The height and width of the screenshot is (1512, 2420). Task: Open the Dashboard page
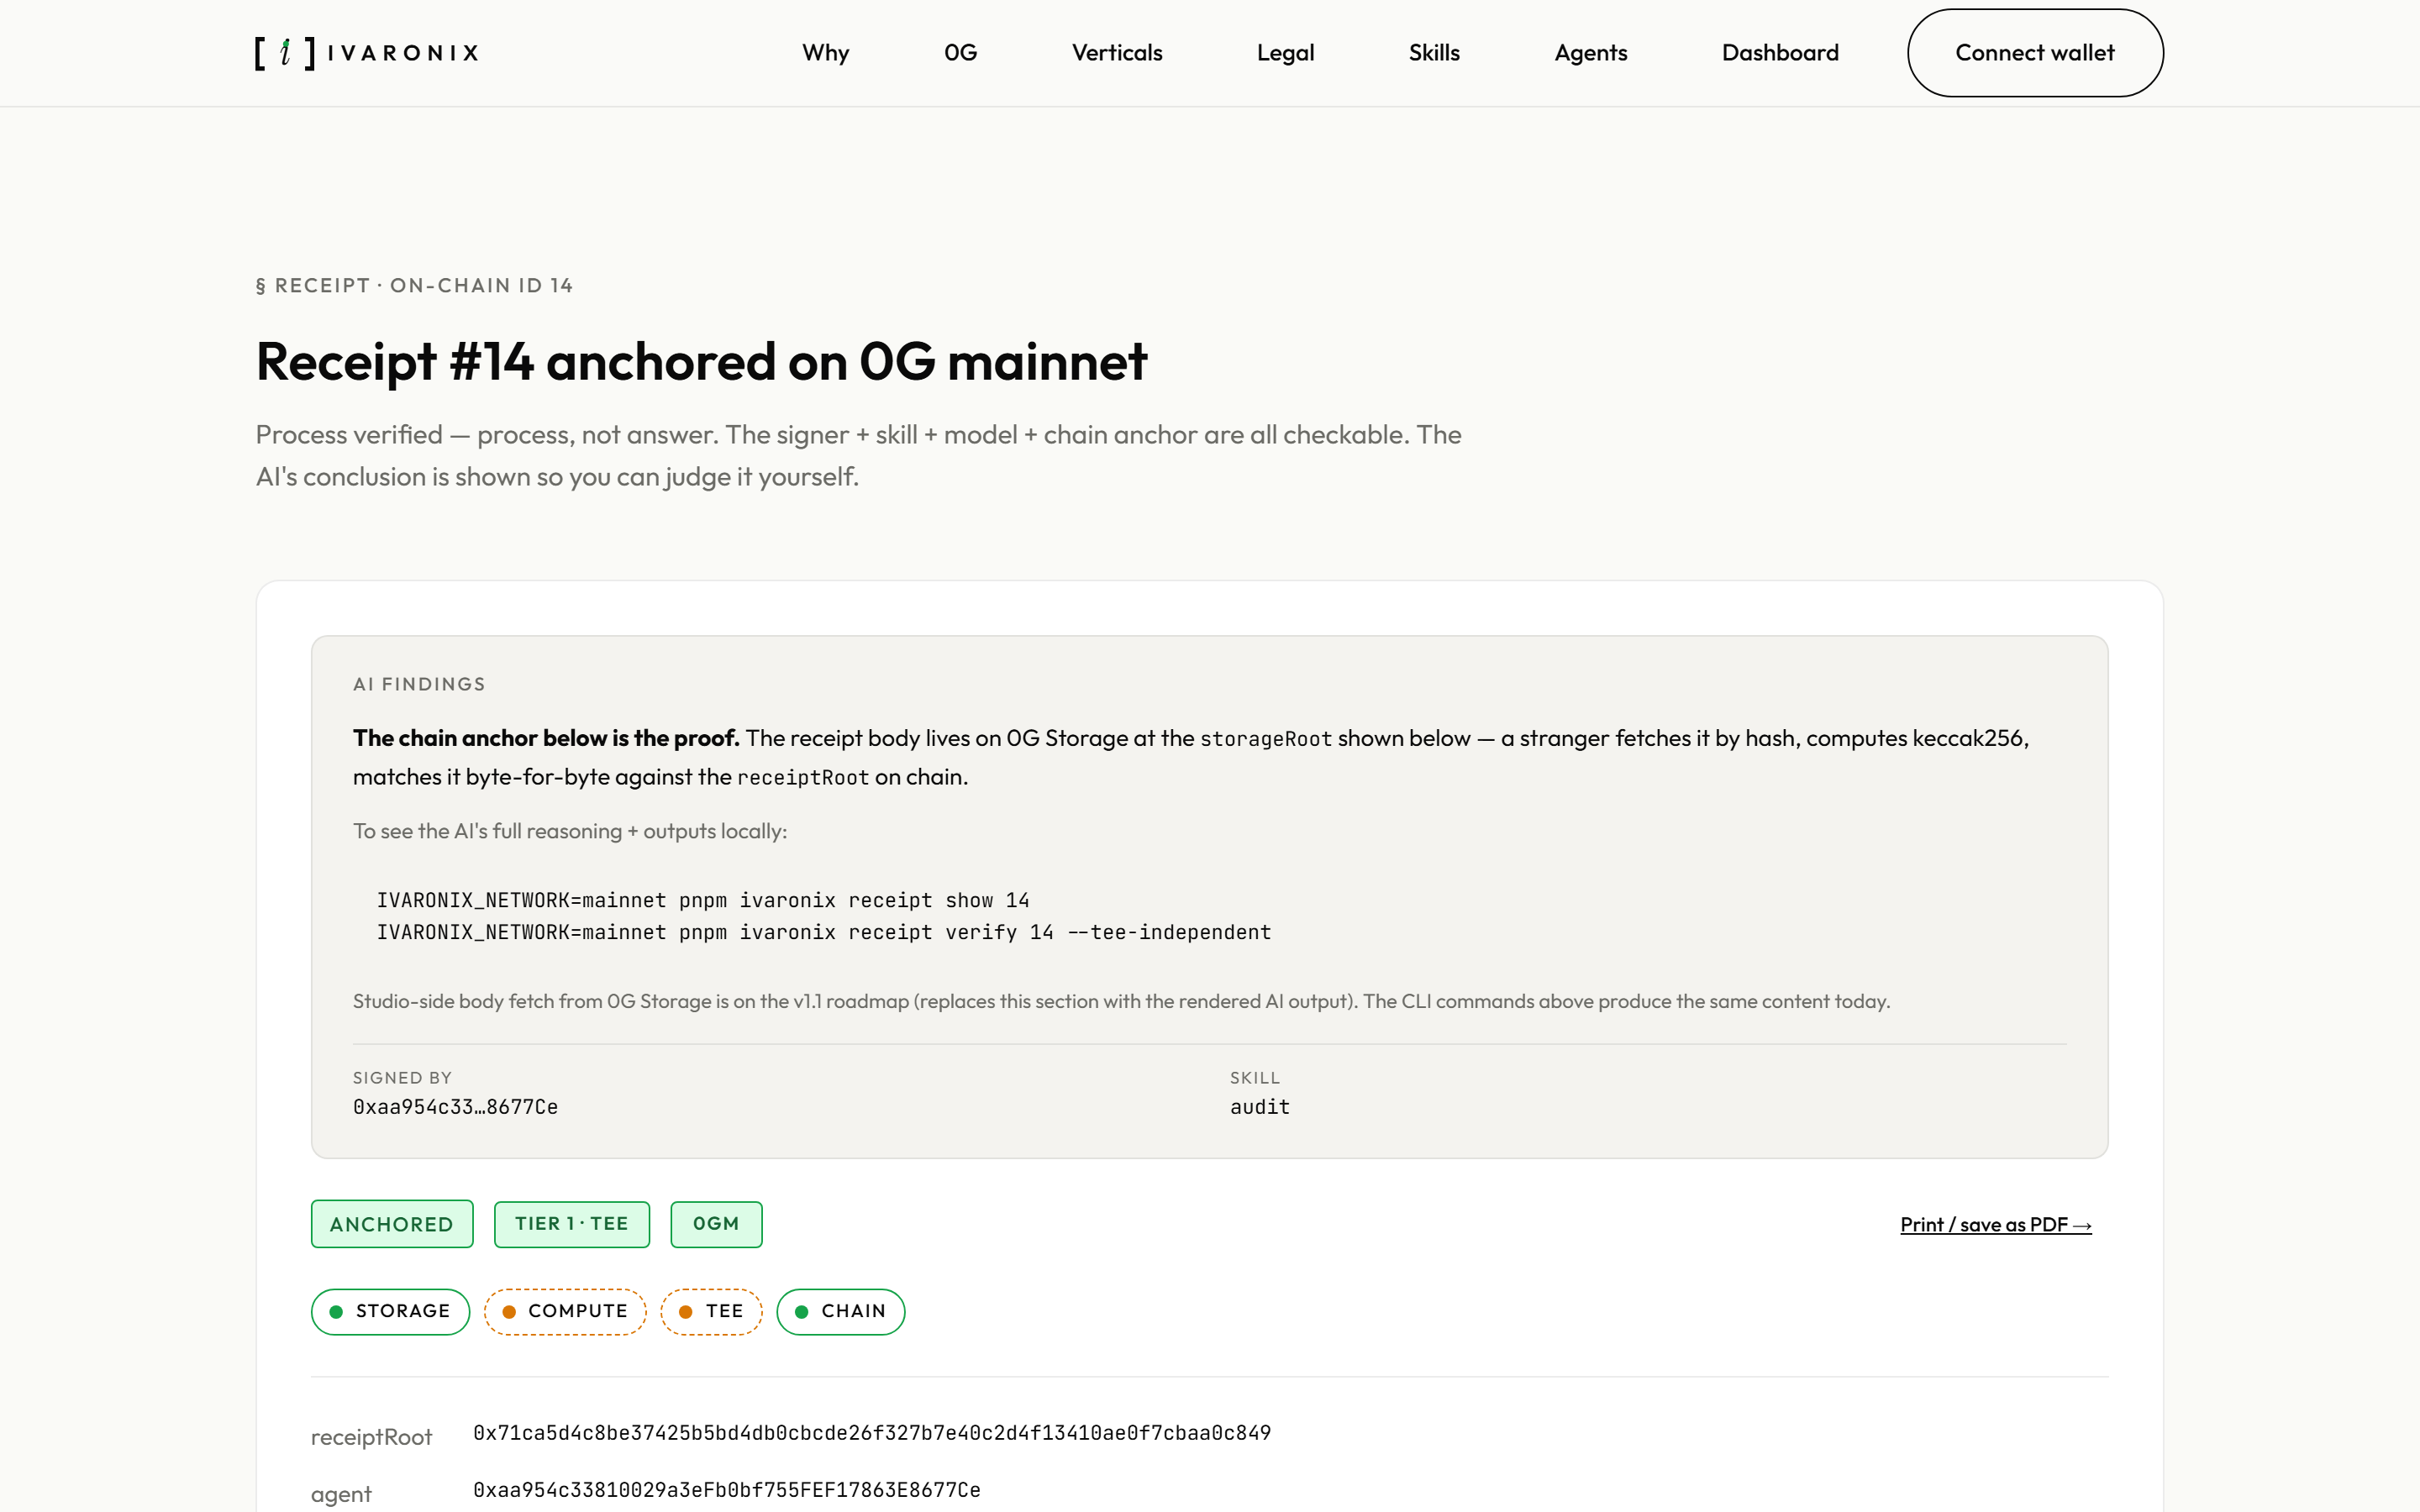(x=1780, y=53)
